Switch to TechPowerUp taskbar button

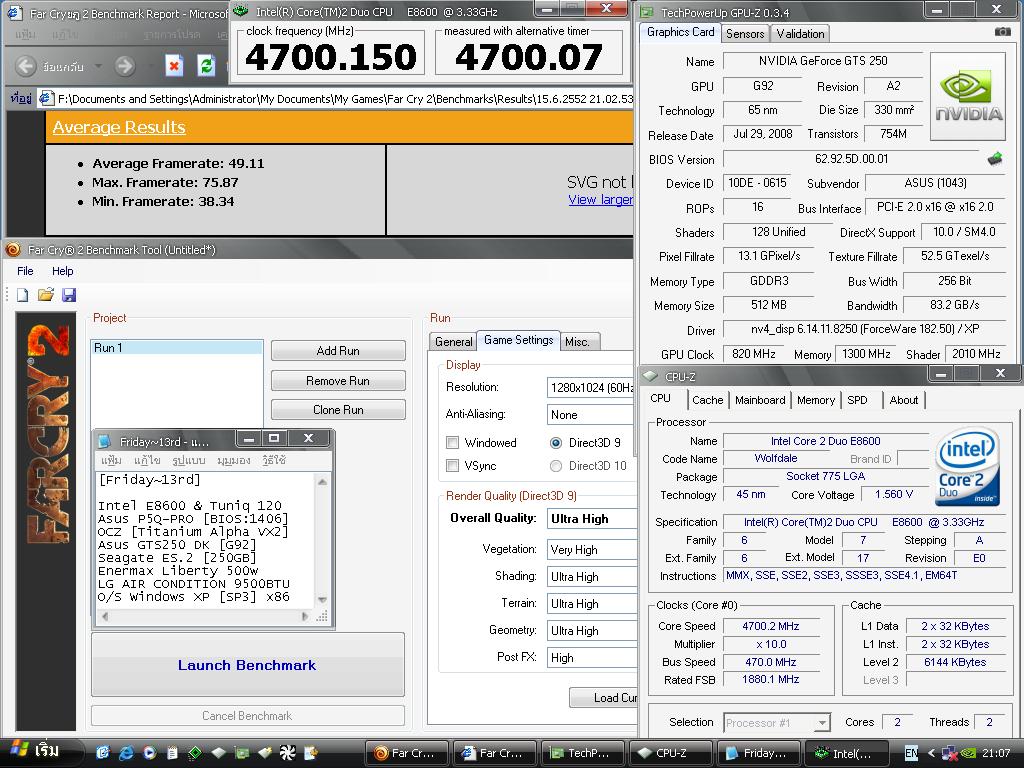(583, 753)
